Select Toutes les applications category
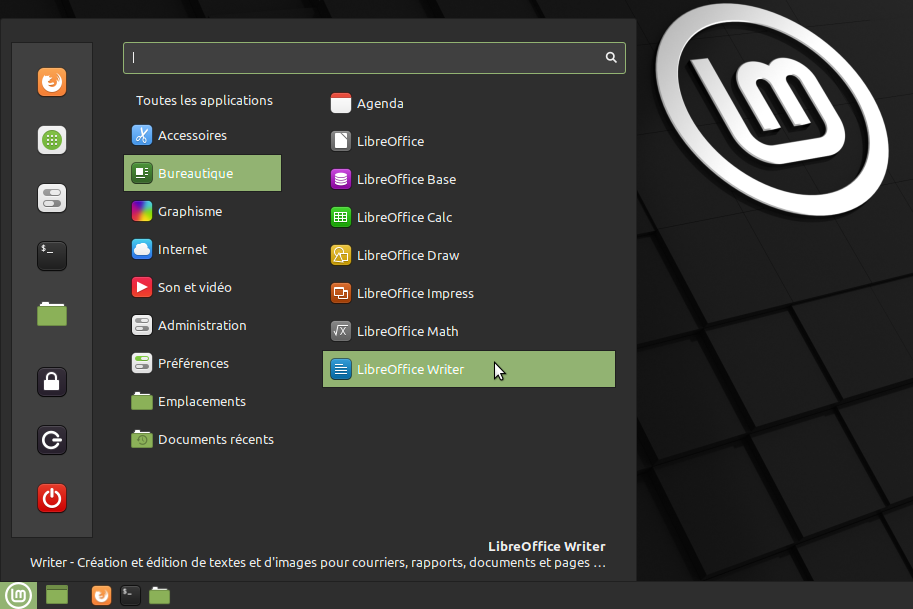Screen dimensions: 913x609 (x=204, y=101)
